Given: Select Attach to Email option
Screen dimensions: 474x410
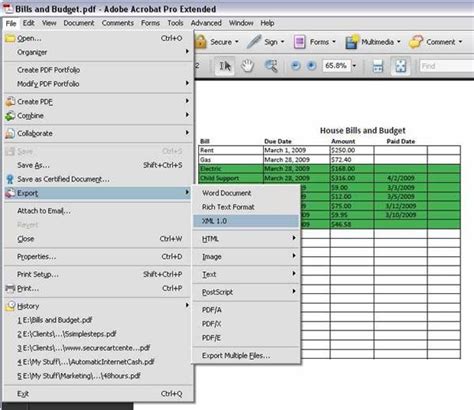Looking at the screenshot, I should tap(97, 211).
